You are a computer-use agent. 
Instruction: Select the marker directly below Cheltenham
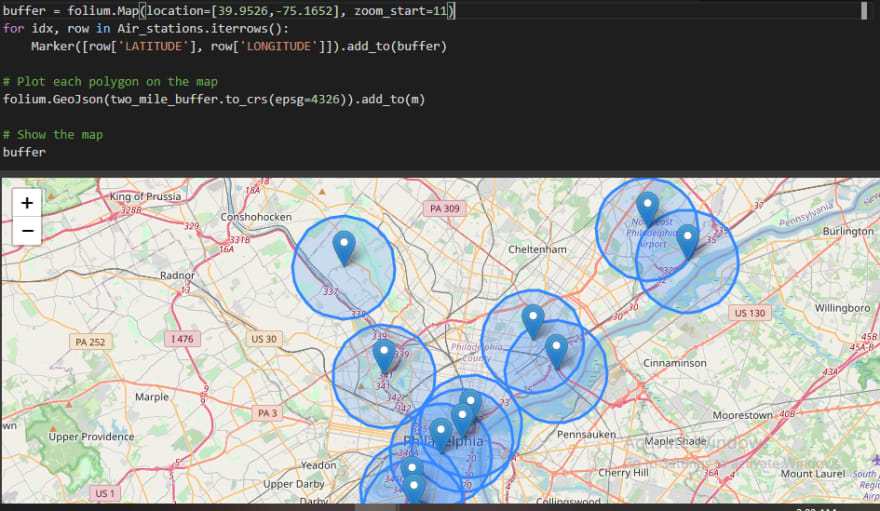pos(533,321)
